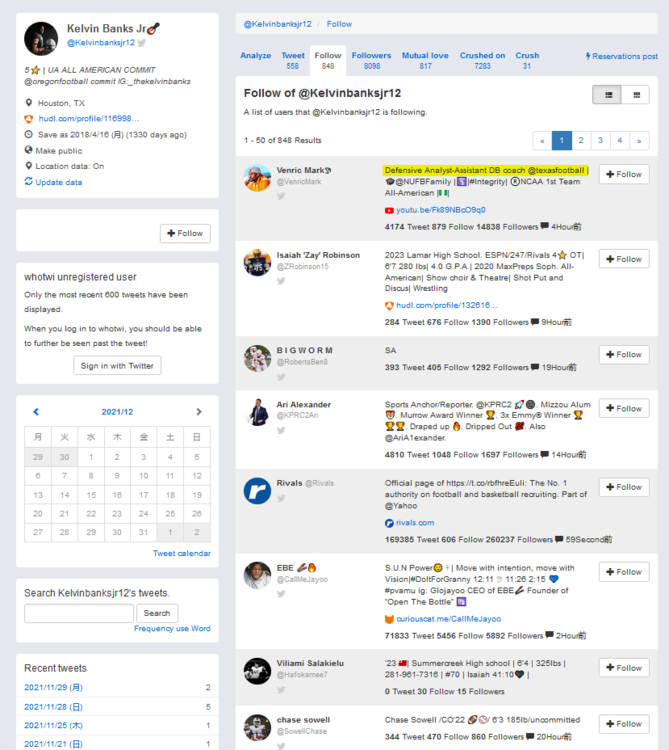Open the Mutual love tab

click(x=425, y=61)
